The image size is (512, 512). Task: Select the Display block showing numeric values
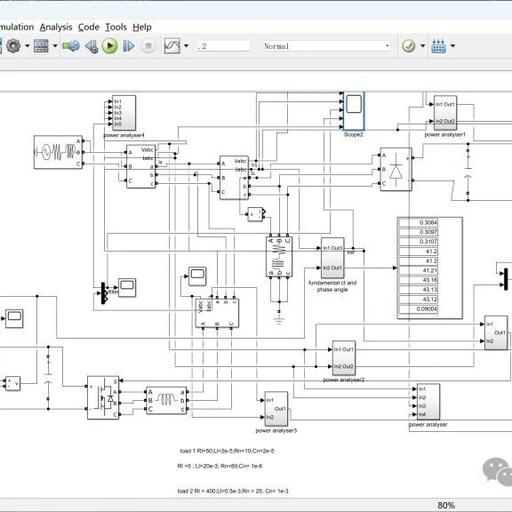point(430,268)
